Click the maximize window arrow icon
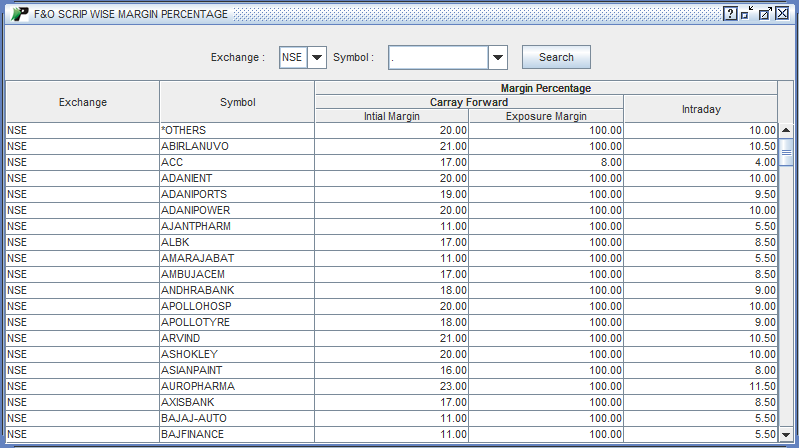799x448 pixels. pyautogui.click(x=765, y=14)
